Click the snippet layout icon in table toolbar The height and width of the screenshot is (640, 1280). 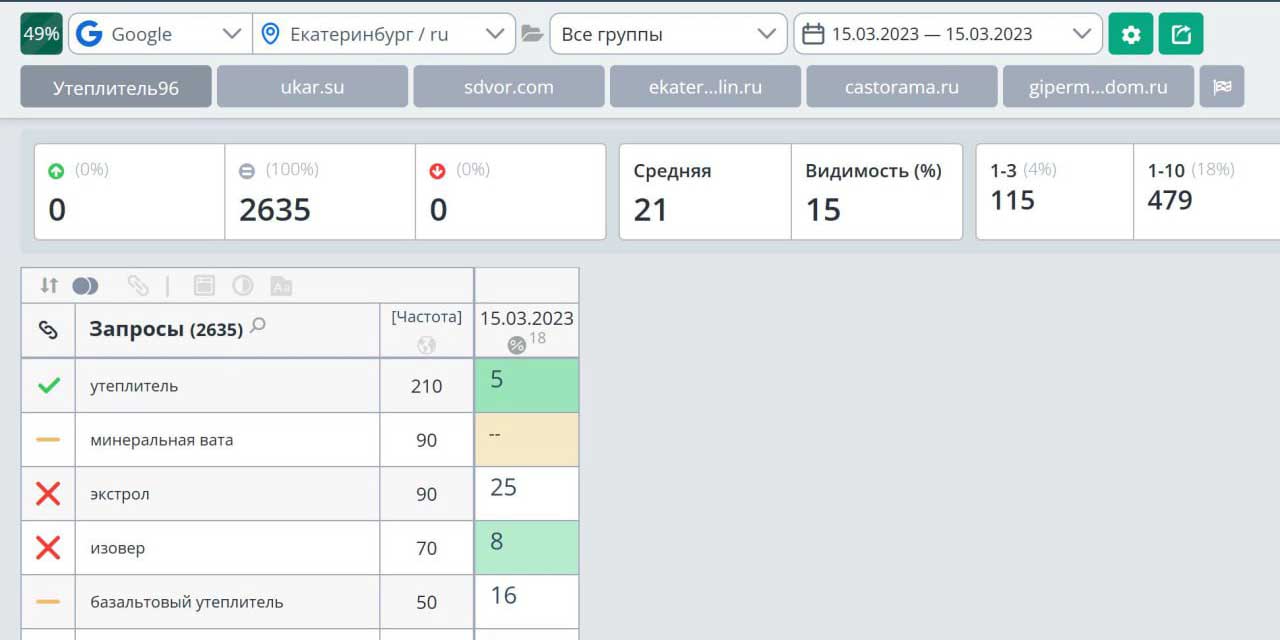coord(204,286)
